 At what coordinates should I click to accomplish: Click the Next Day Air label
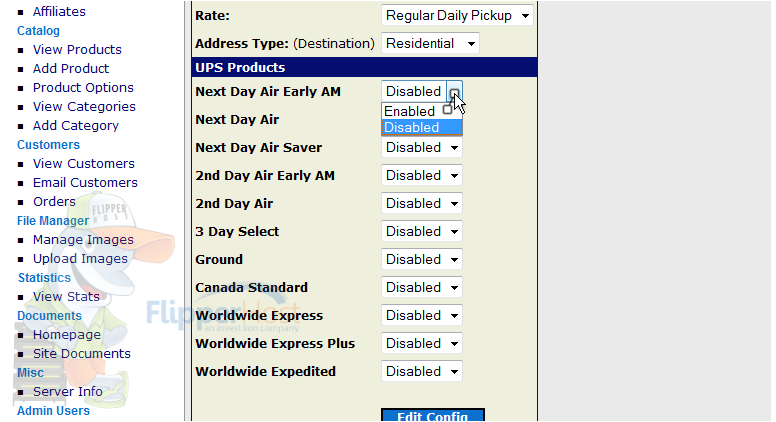coord(237,120)
